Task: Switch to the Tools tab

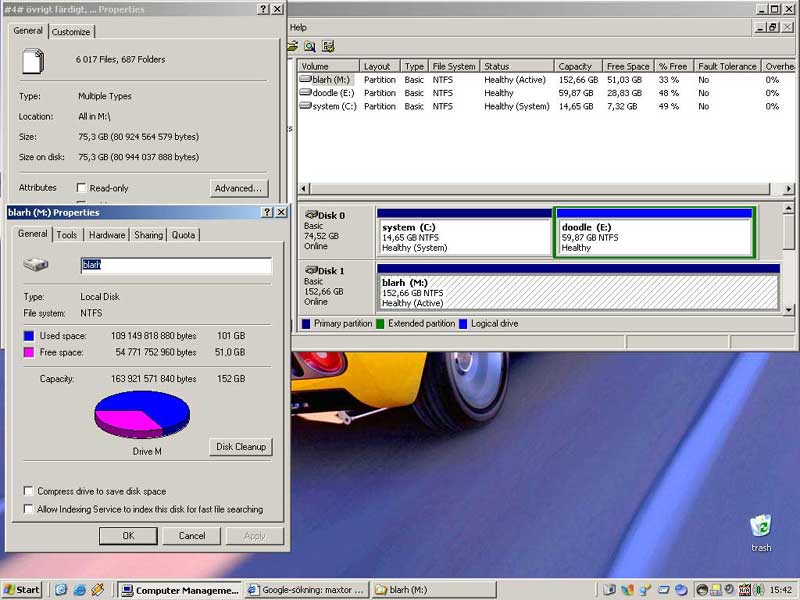Action: click(67, 235)
